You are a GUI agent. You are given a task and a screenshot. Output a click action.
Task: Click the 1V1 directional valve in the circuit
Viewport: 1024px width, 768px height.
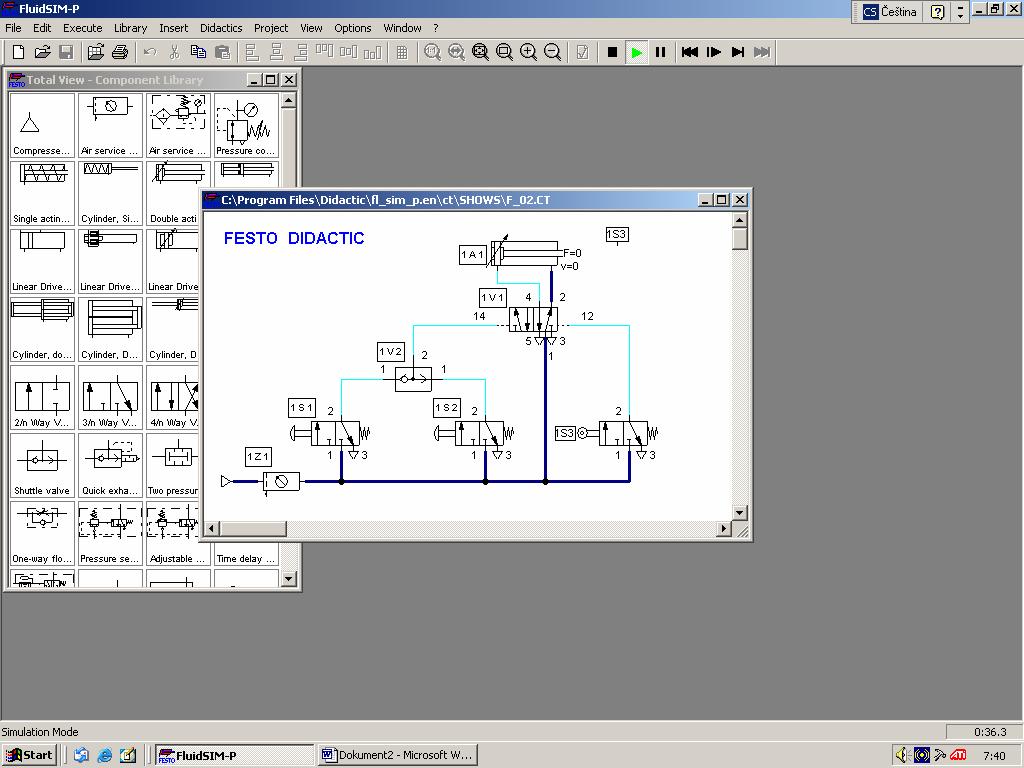click(533, 320)
